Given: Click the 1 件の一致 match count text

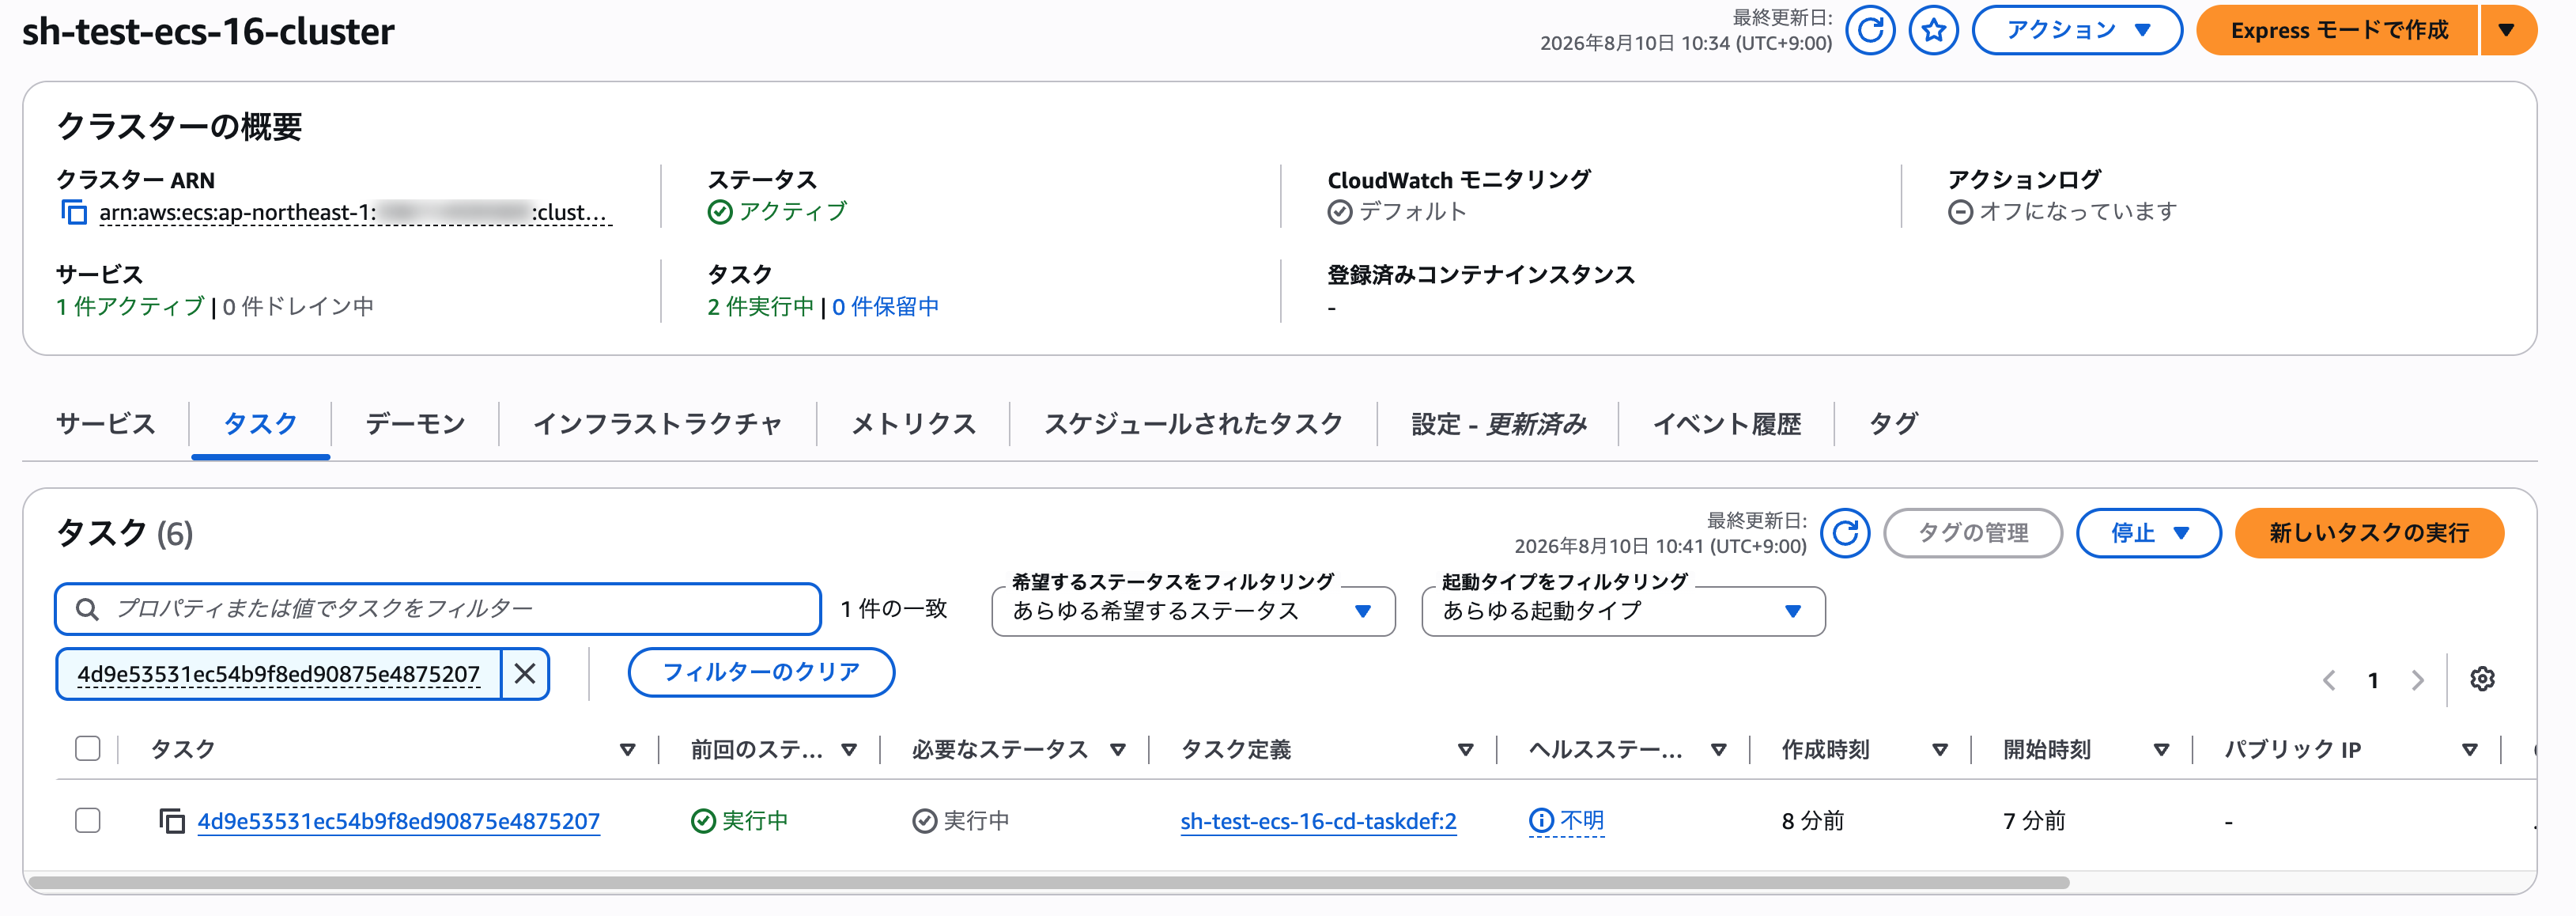Looking at the screenshot, I should 893,609.
